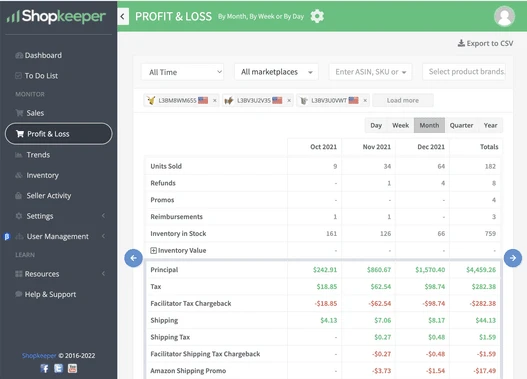
Task: Switch to the Quarter view
Action: [461, 125]
